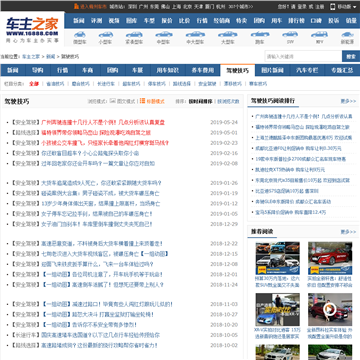
Task: Open ranking item 宝马5系
Action: tap(290, 212)
